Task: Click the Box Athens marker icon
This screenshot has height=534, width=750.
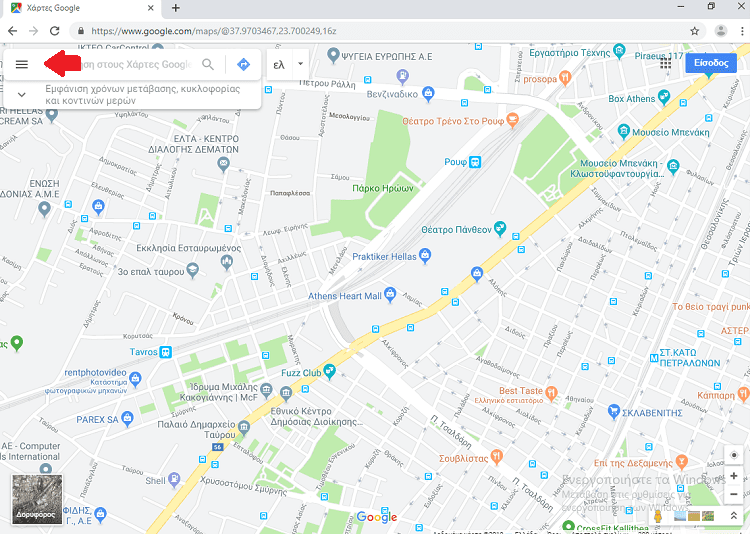Action: coord(664,98)
